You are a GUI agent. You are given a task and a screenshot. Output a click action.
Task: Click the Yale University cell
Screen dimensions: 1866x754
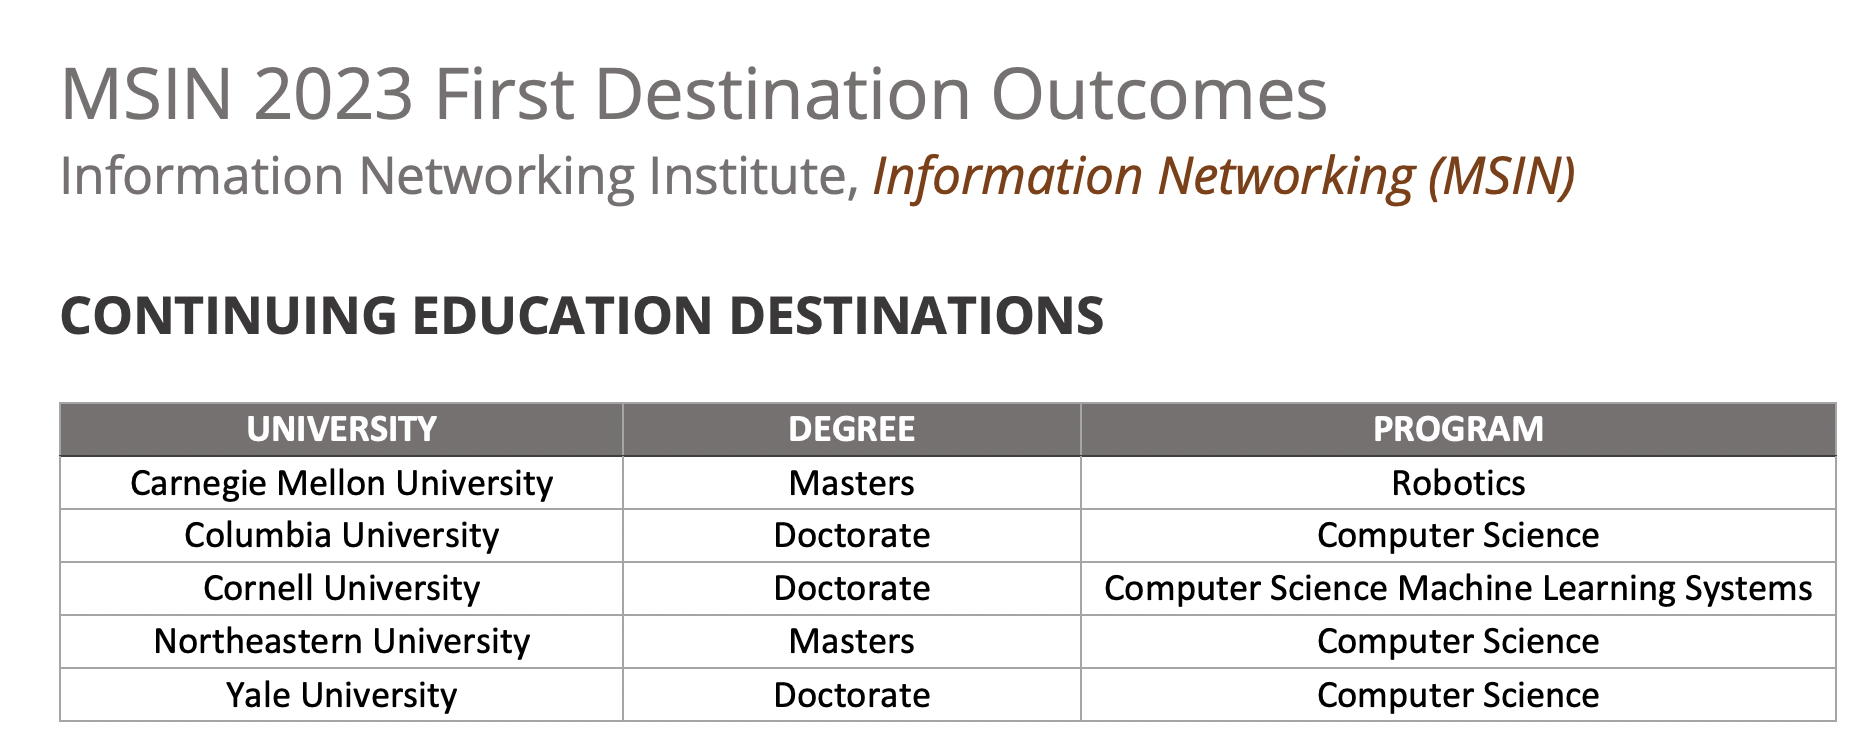tap(341, 695)
